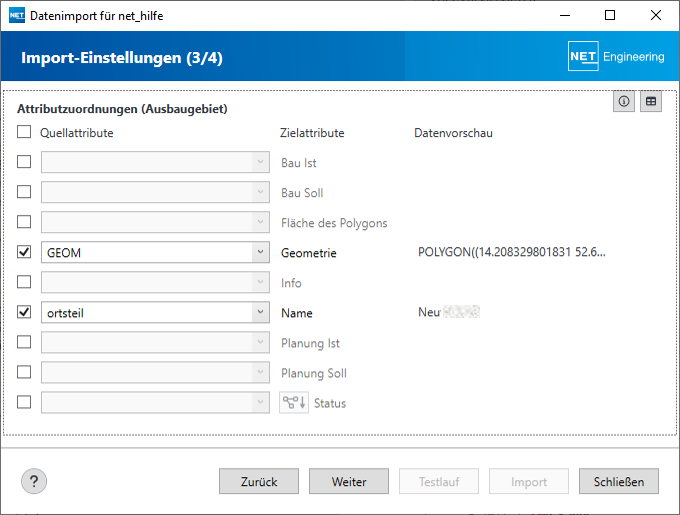Click the NET Engineering logo
The height and width of the screenshot is (515, 680).
pyautogui.click(x=616, y=56)
